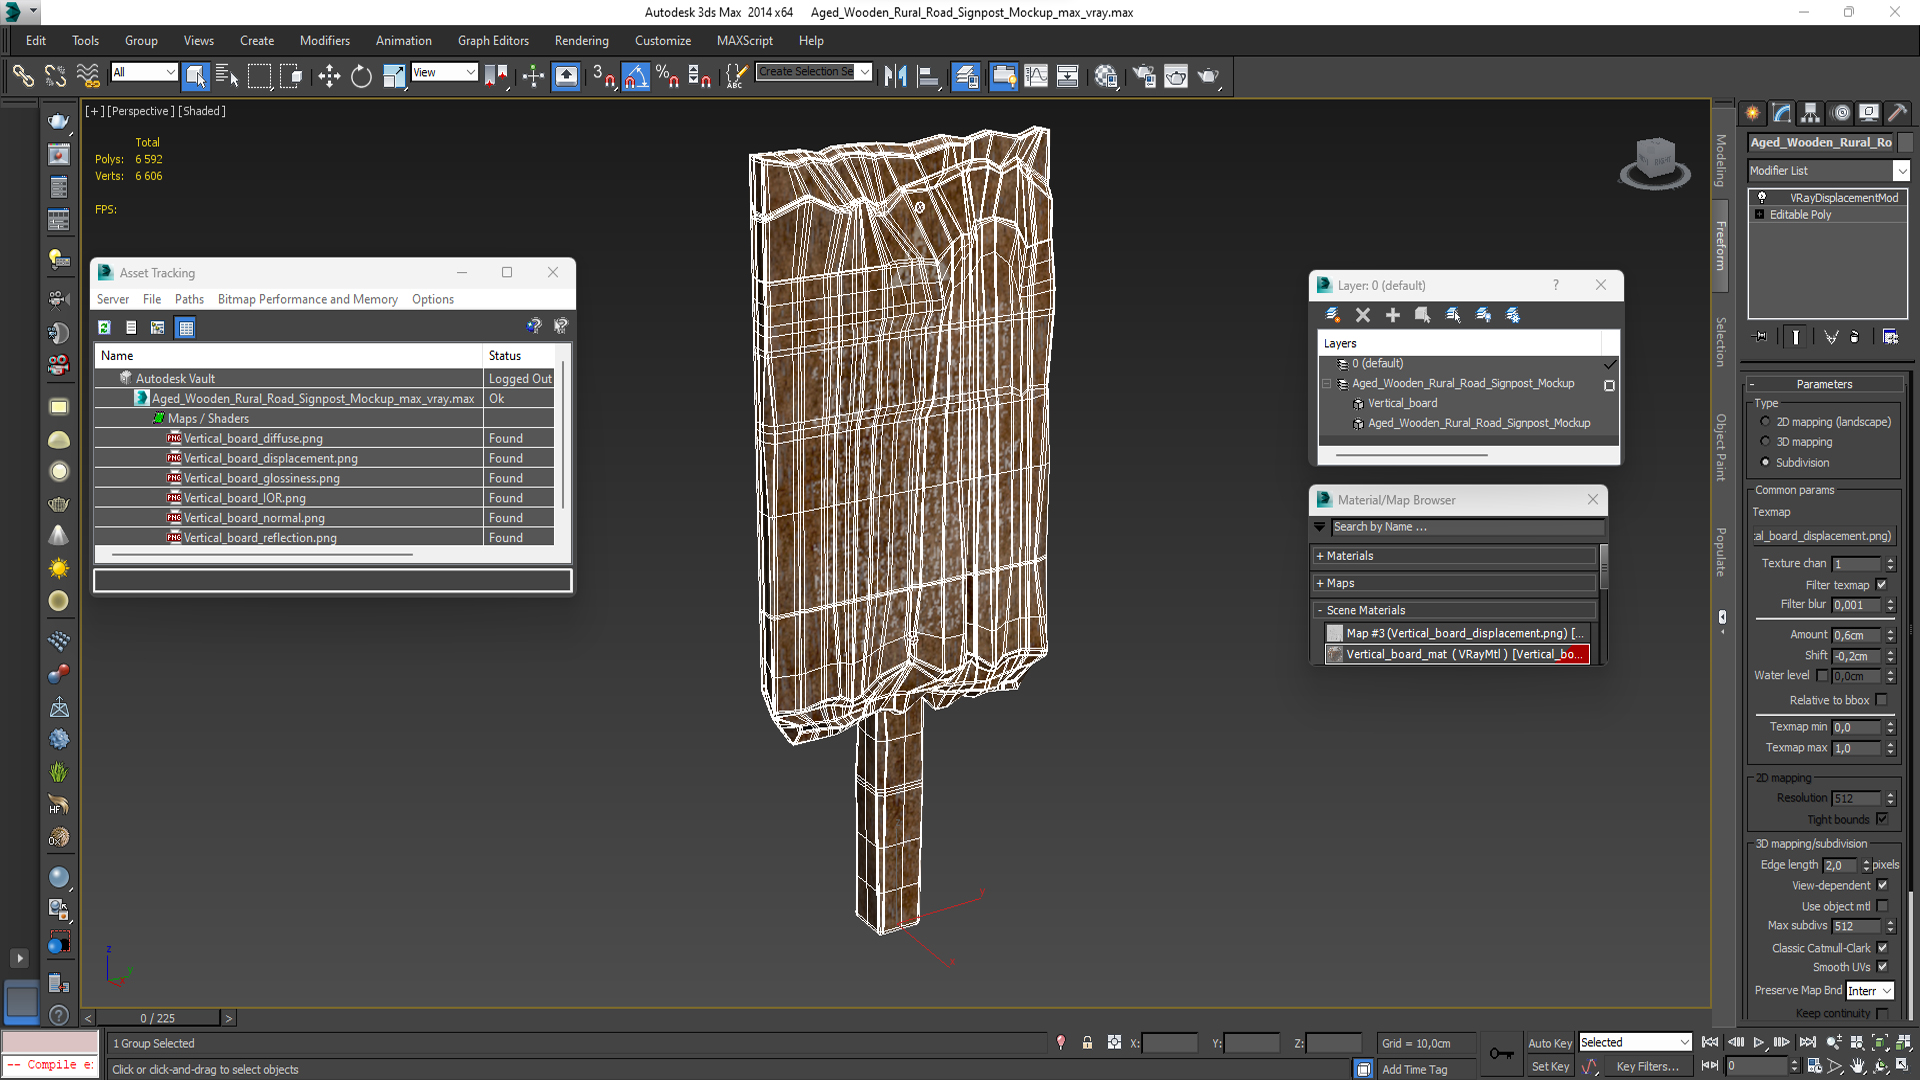The width and height of the screenshot is (1920, 1080).
Task: Toggle the Angle Snap icon
Action: click(636, 76)
